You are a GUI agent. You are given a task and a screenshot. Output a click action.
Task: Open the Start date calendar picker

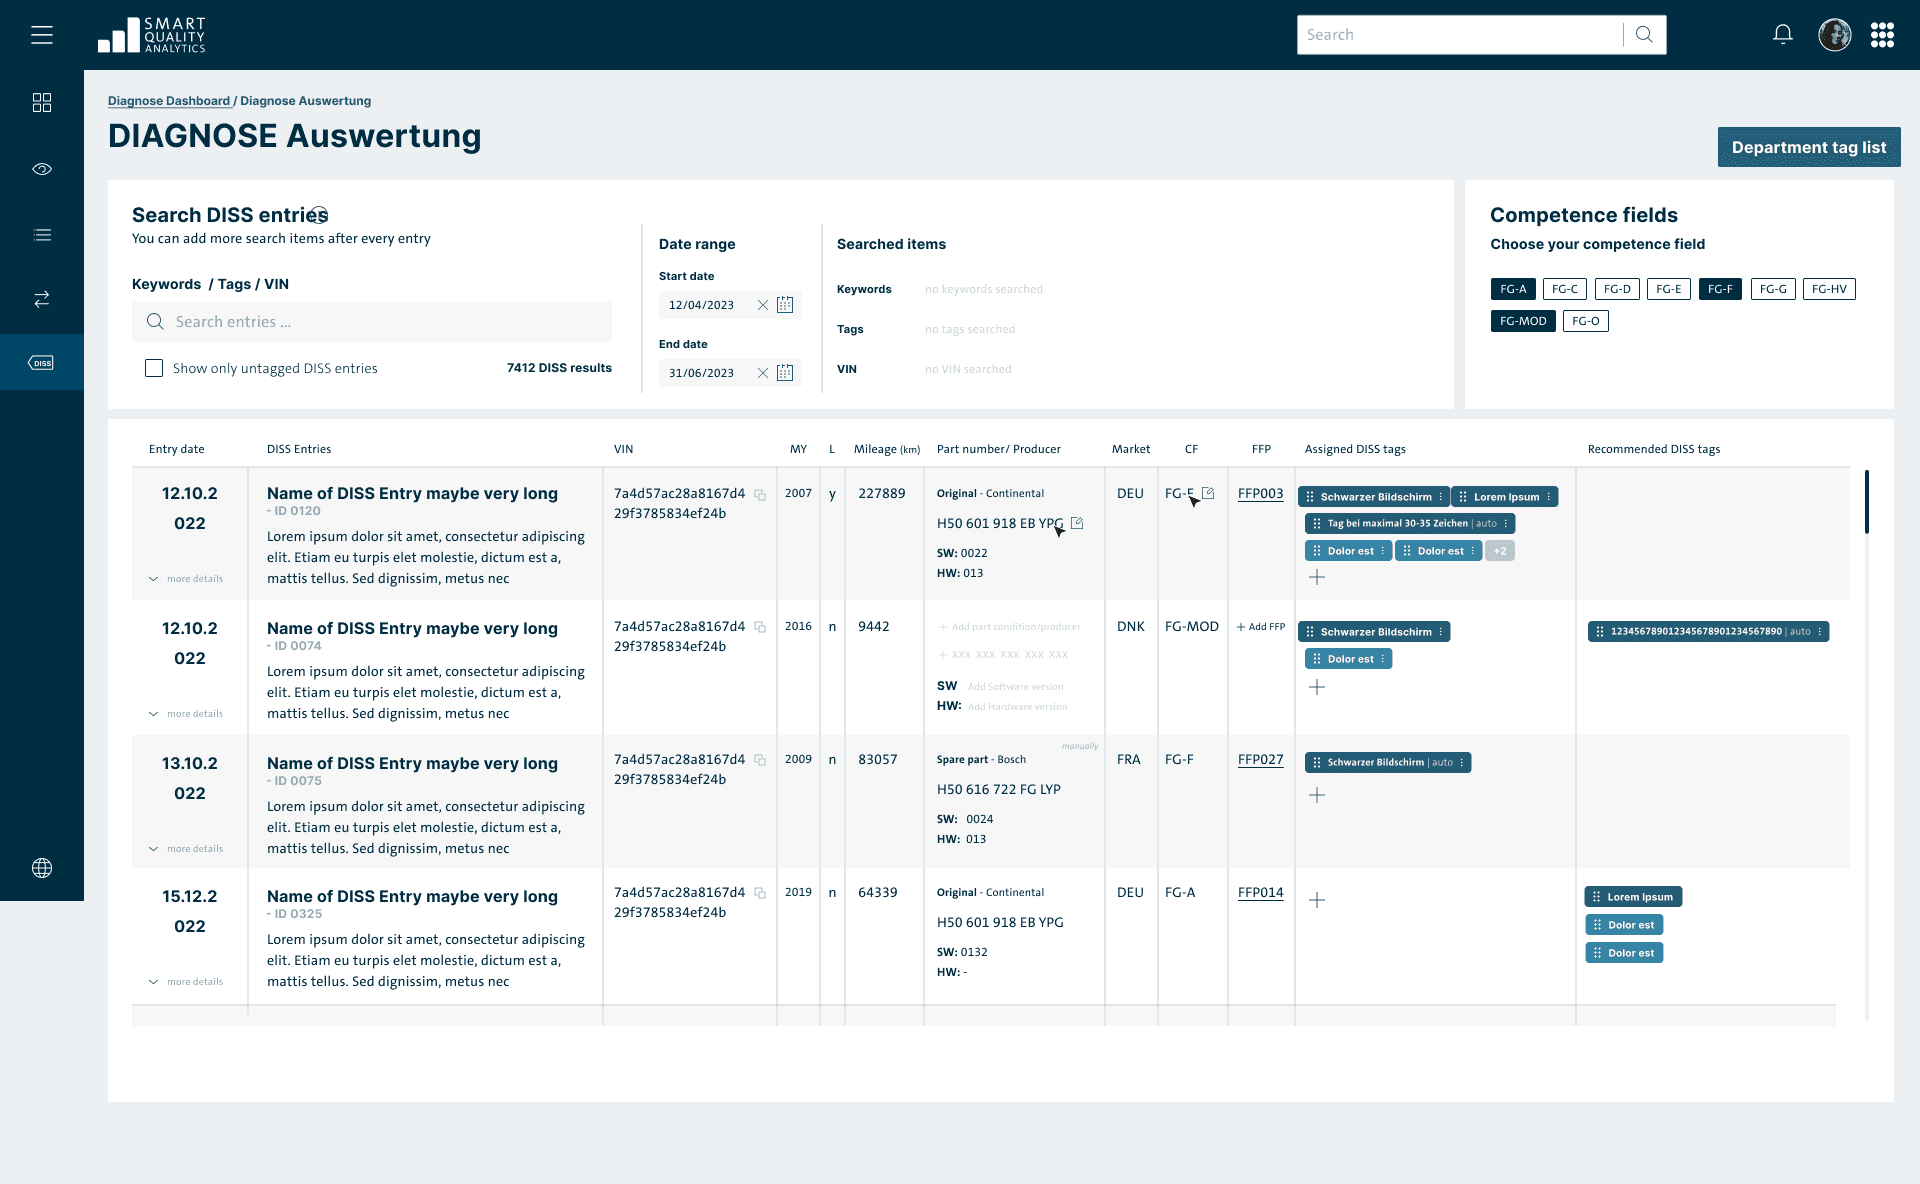pos(786,304)
